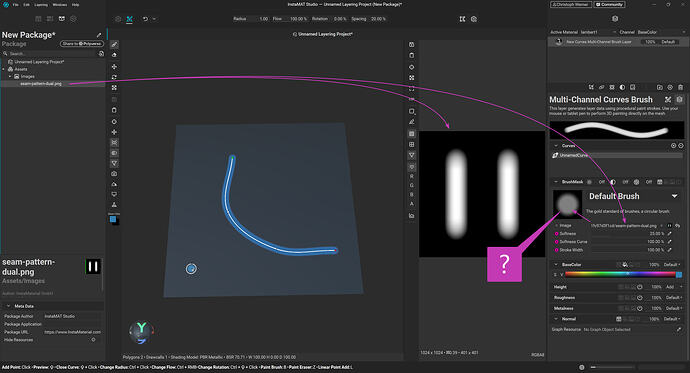690x373 pixels.
Task: Open the Windows menu
Action: point(60,4)
